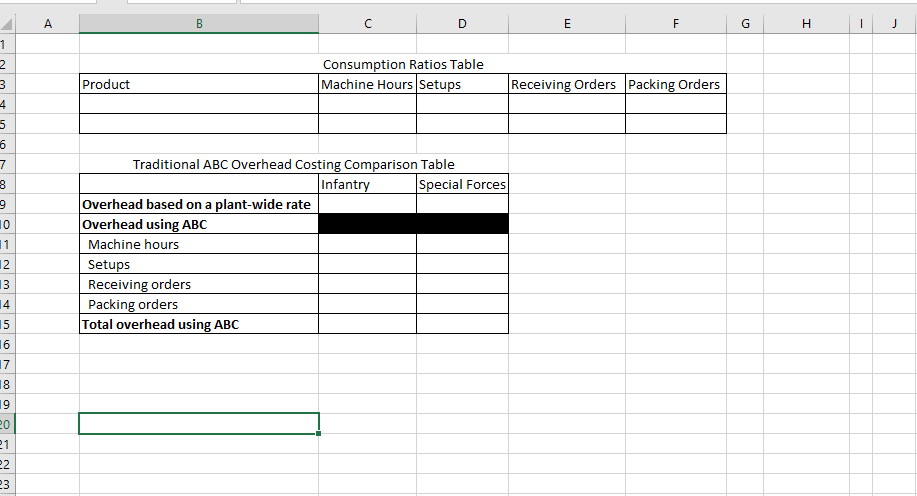Select column G header
The width and height of the screenshot is (917, 496).
744,24
